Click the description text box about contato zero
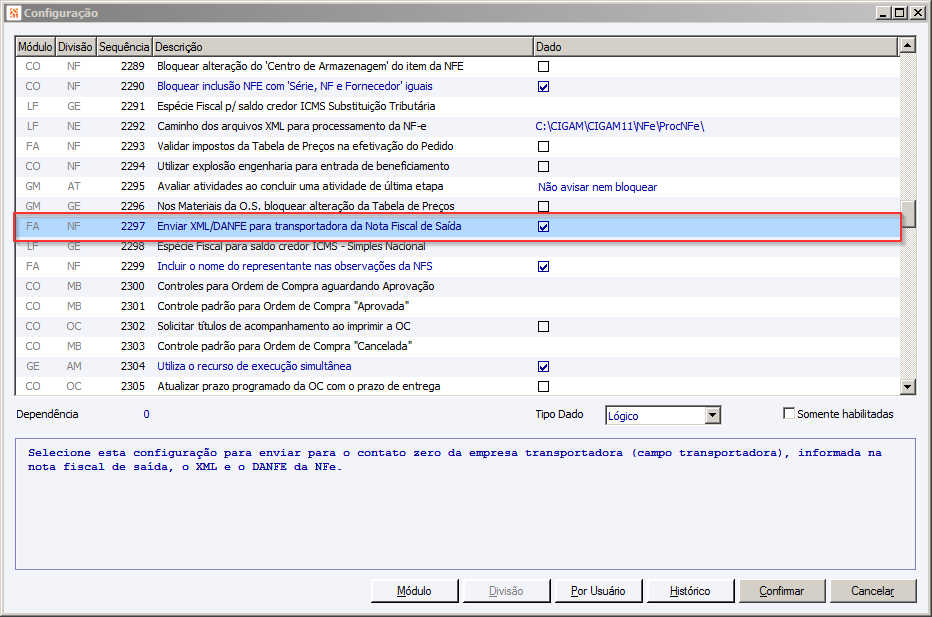Screen dimensions: 932x617 click(465, 504)
